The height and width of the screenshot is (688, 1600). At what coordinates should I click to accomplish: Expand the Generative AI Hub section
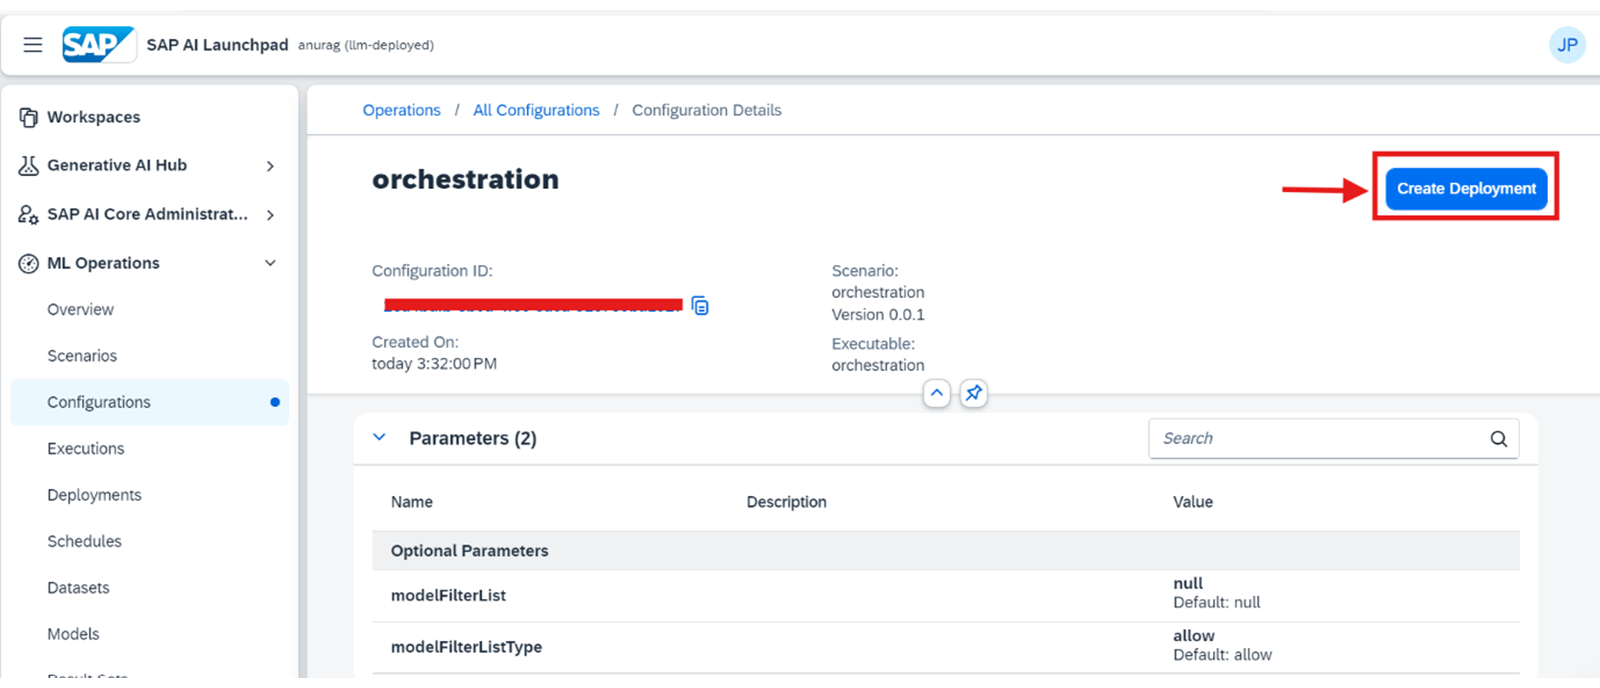click(x=270, y=166)
